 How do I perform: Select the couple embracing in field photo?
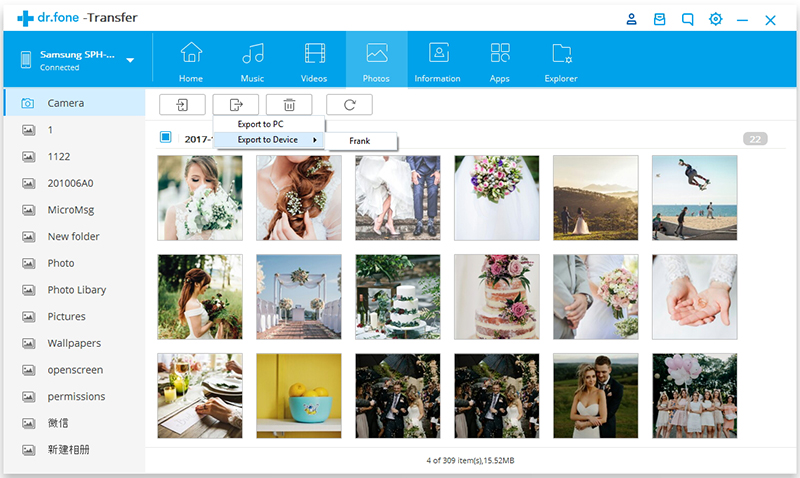click(596, 396)
